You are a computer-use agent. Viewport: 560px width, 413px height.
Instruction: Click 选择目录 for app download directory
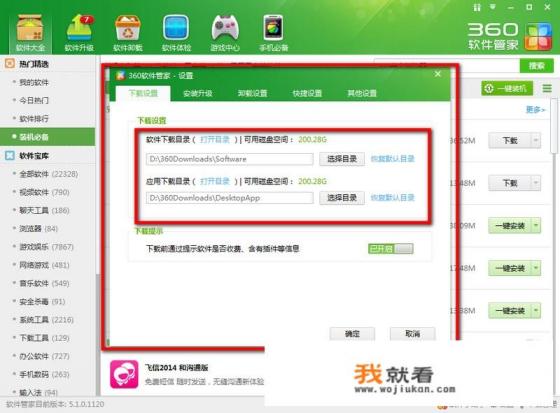tap(342, 198)
